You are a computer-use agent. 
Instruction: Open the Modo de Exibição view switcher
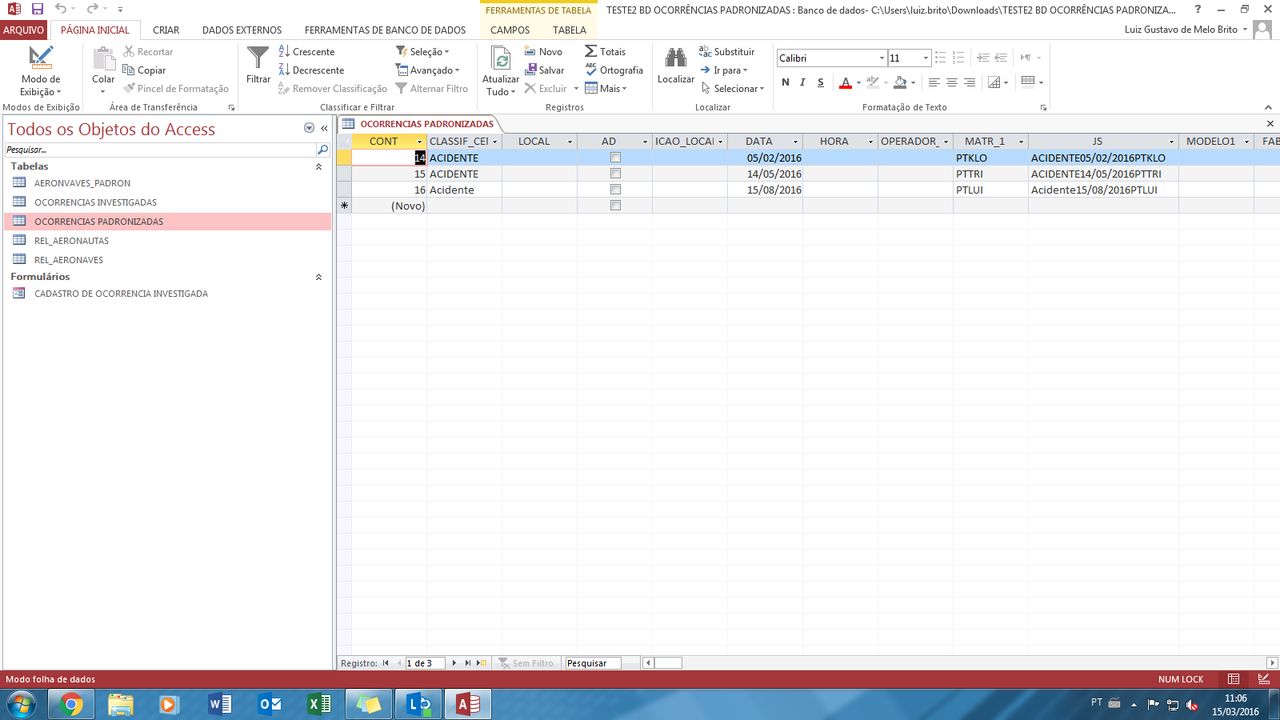(40, 70)
